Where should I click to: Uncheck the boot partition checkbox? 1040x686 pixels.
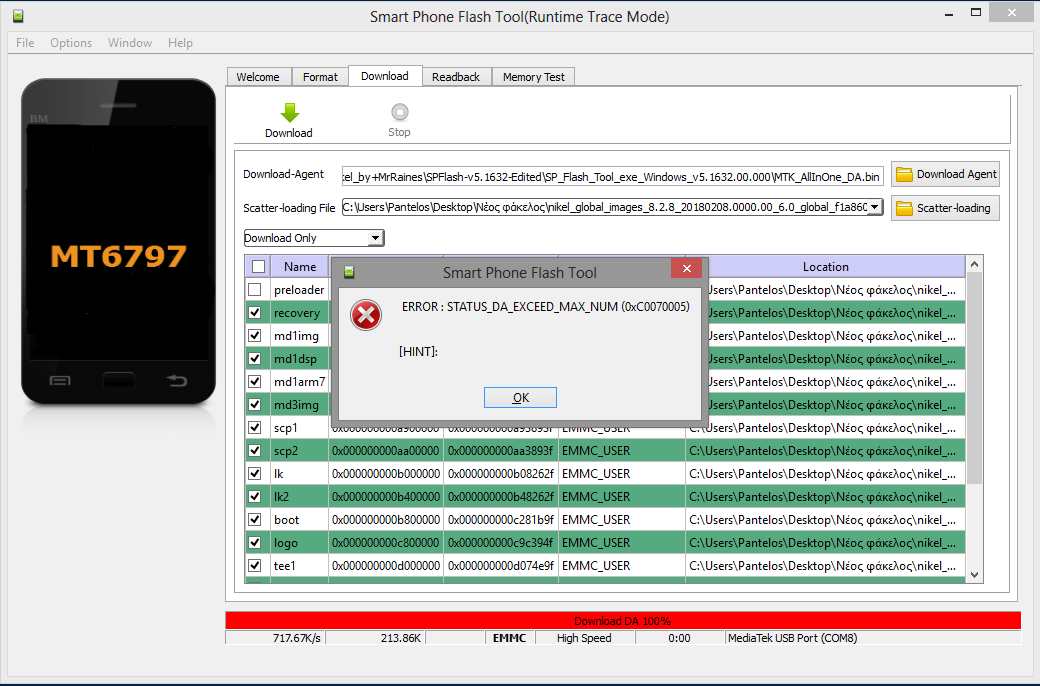click(x=256, y=520)
